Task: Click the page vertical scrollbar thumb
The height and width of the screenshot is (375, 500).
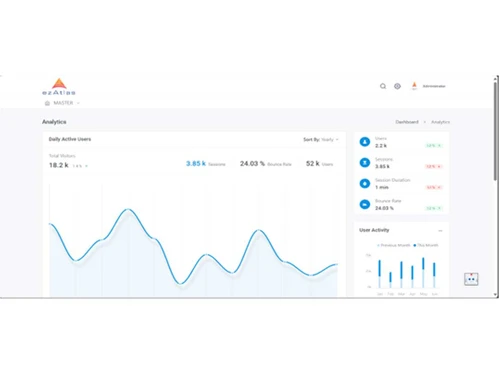Action: [496, 131]
